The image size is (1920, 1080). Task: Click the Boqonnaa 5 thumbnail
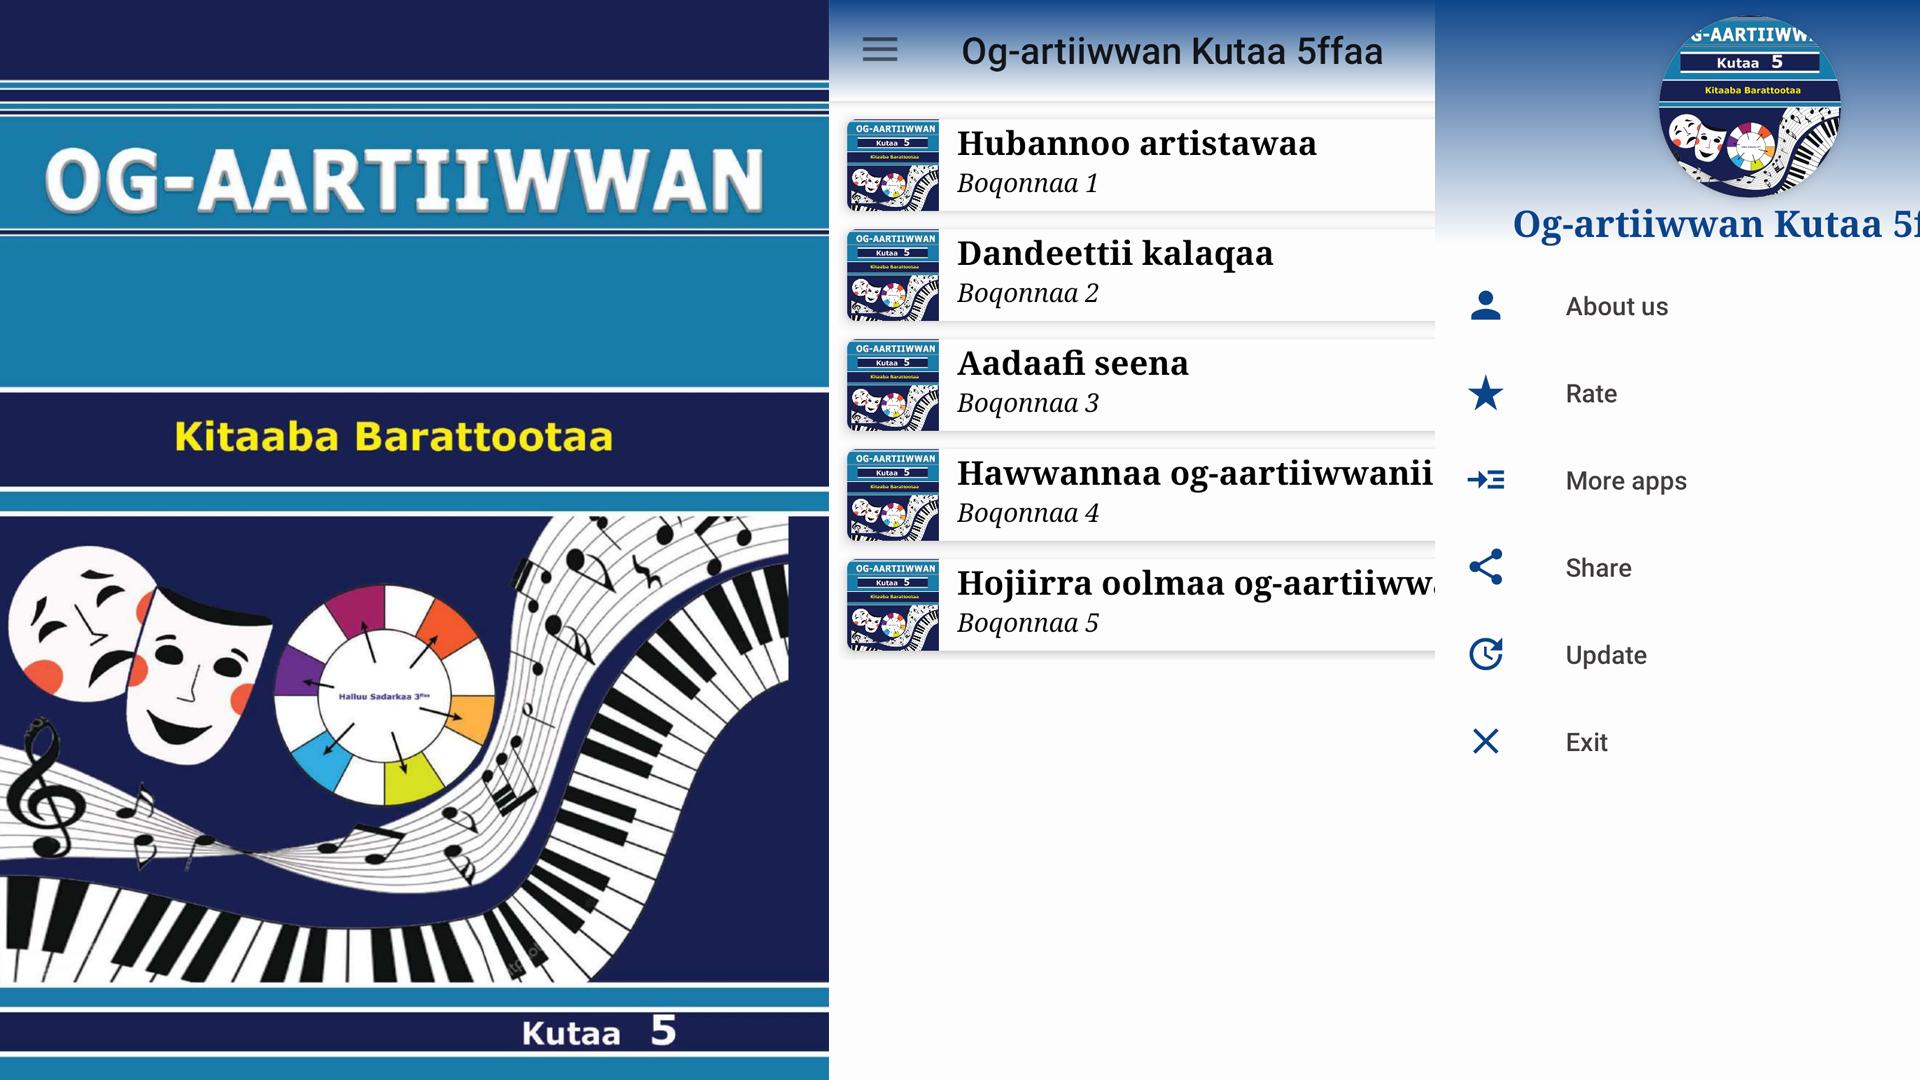893,605
